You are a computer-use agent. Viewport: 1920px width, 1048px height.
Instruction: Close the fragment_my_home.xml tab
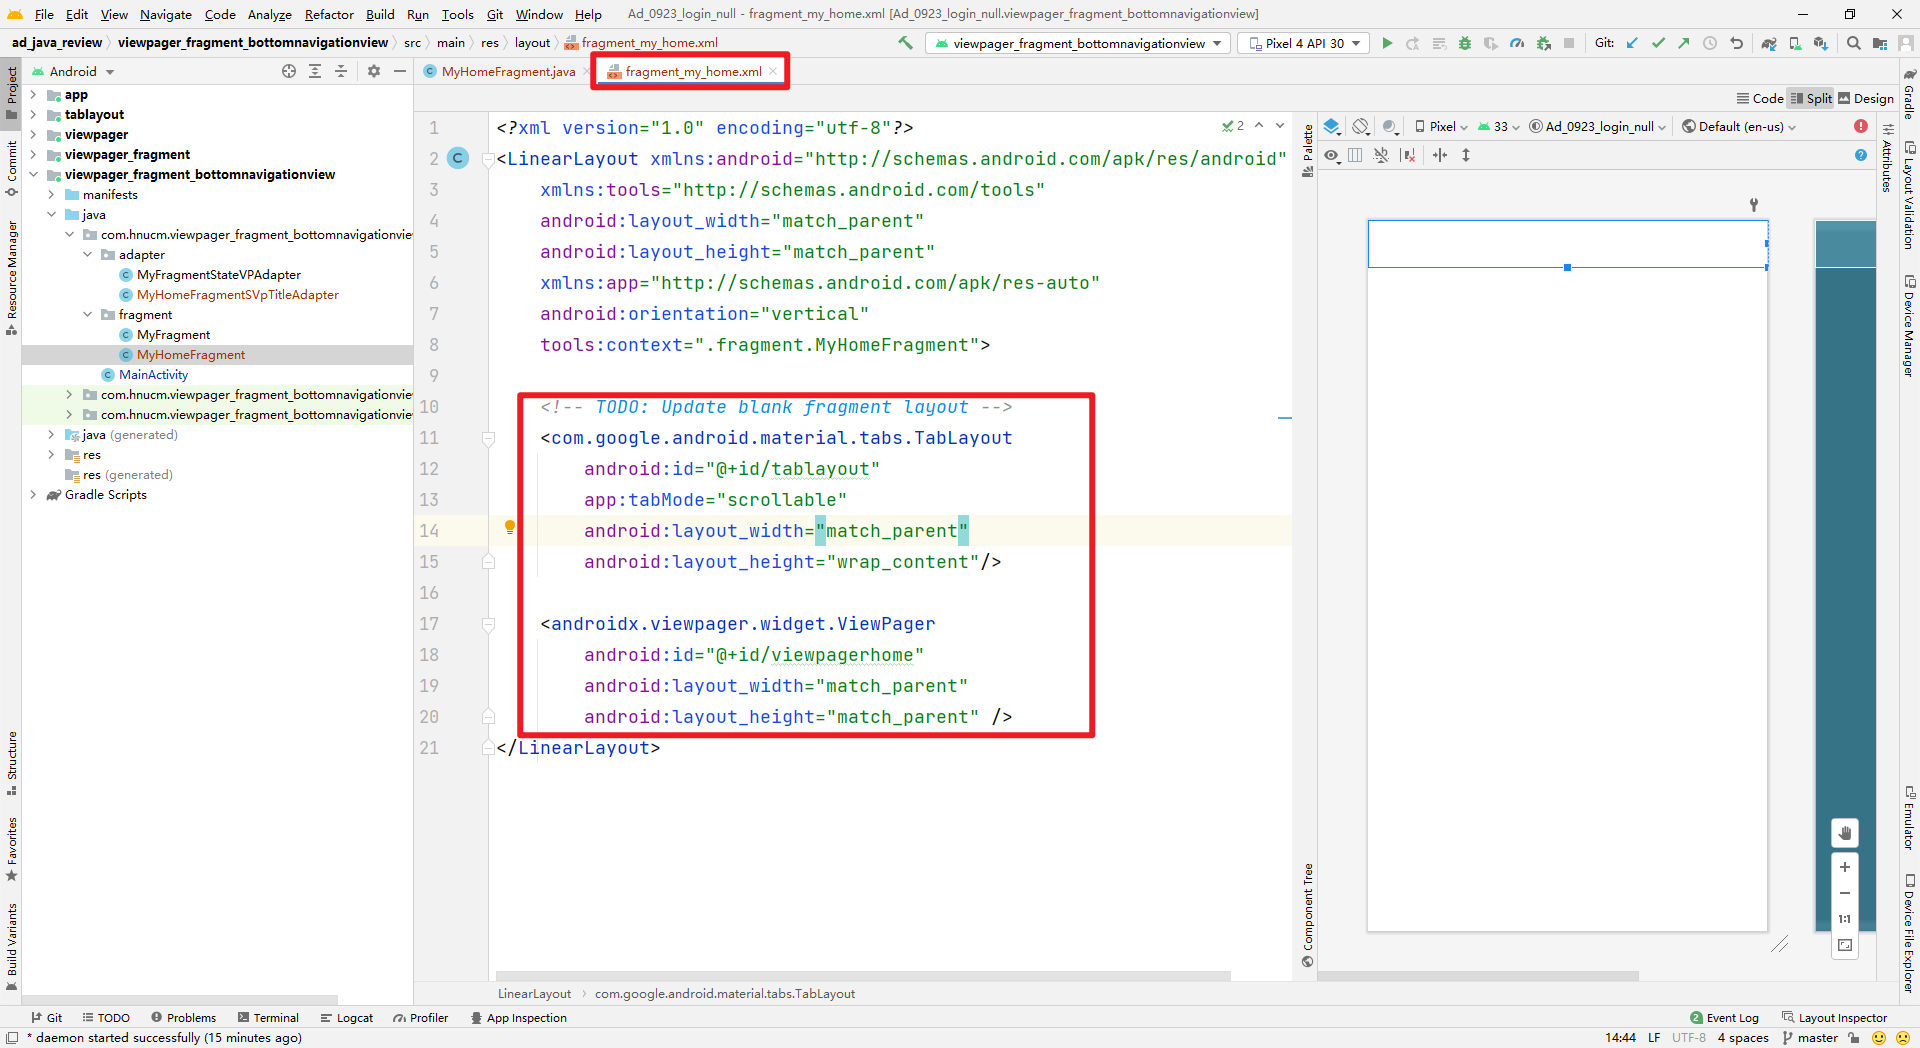[773, 71]
